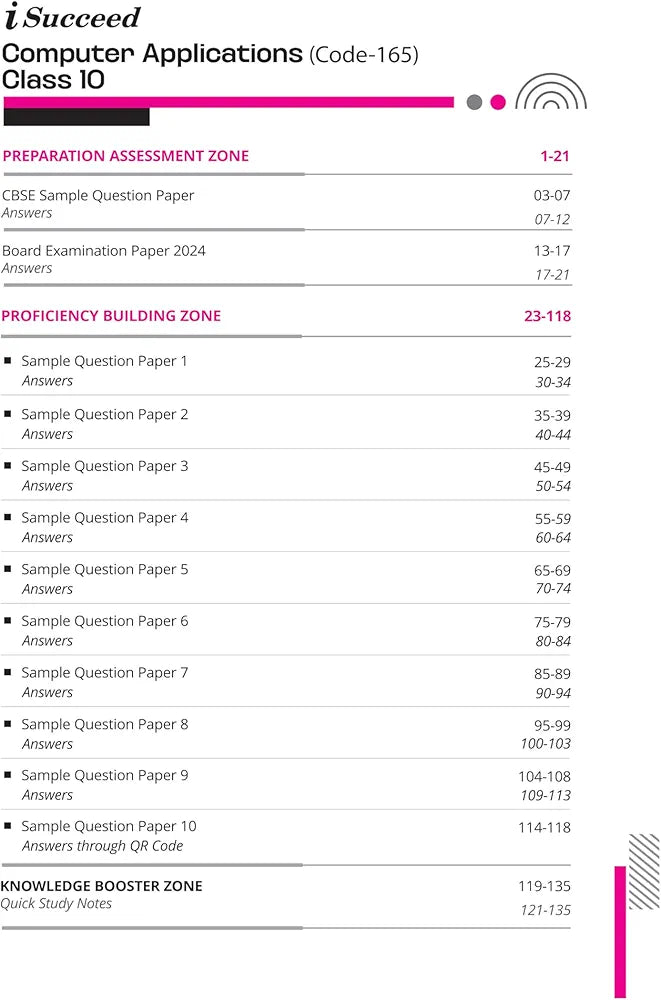This screenshot has width=661, height=1000.
Task: Jump to PROFICIENCY BUILDING ZONE heading
Action: click(111, 316)
